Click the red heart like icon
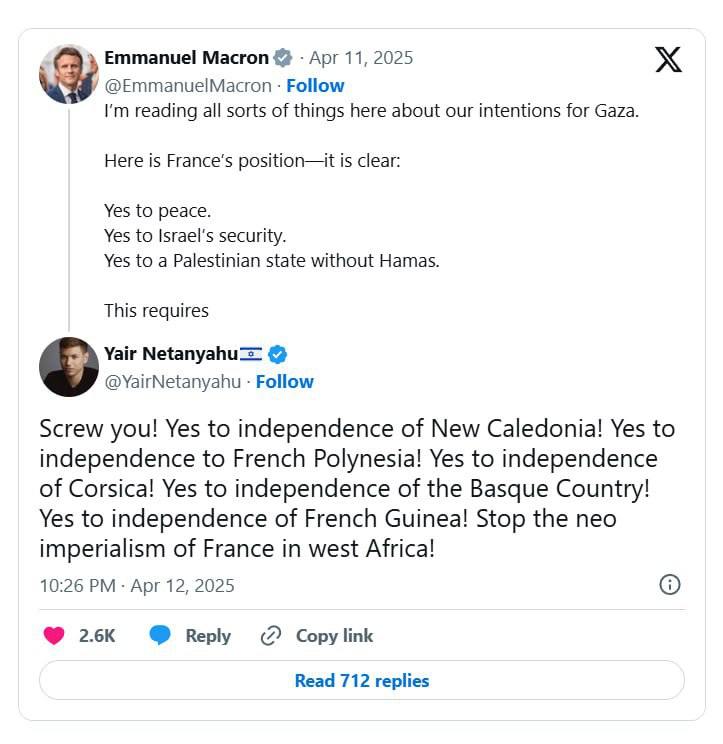This screenshot has width=723, height=744. [54, 636]
